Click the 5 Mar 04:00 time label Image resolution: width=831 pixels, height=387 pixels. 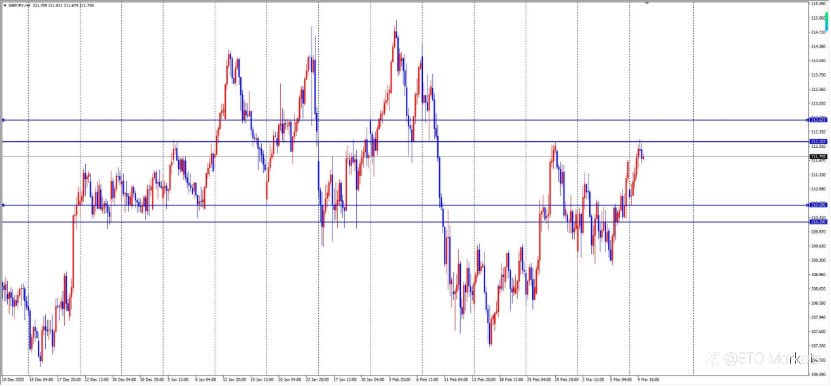click(621, 380)
